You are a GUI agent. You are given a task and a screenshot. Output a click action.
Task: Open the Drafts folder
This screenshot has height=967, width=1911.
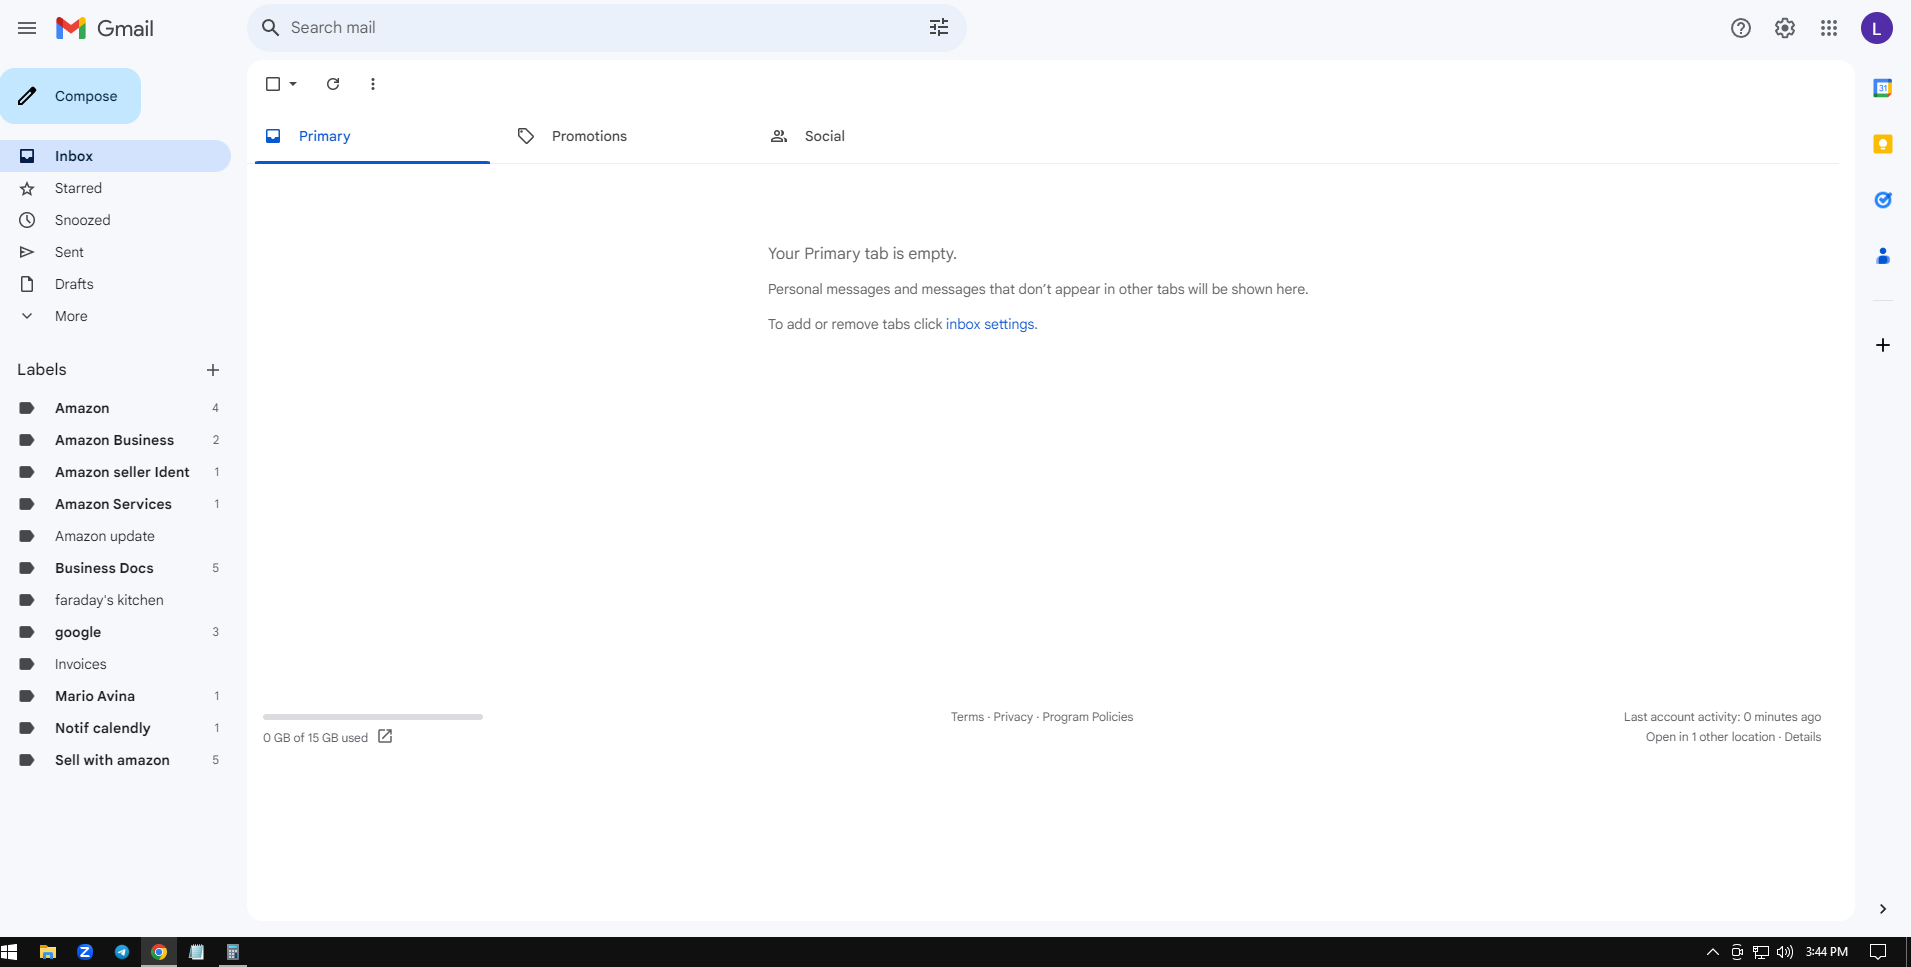tap(115, 284)
